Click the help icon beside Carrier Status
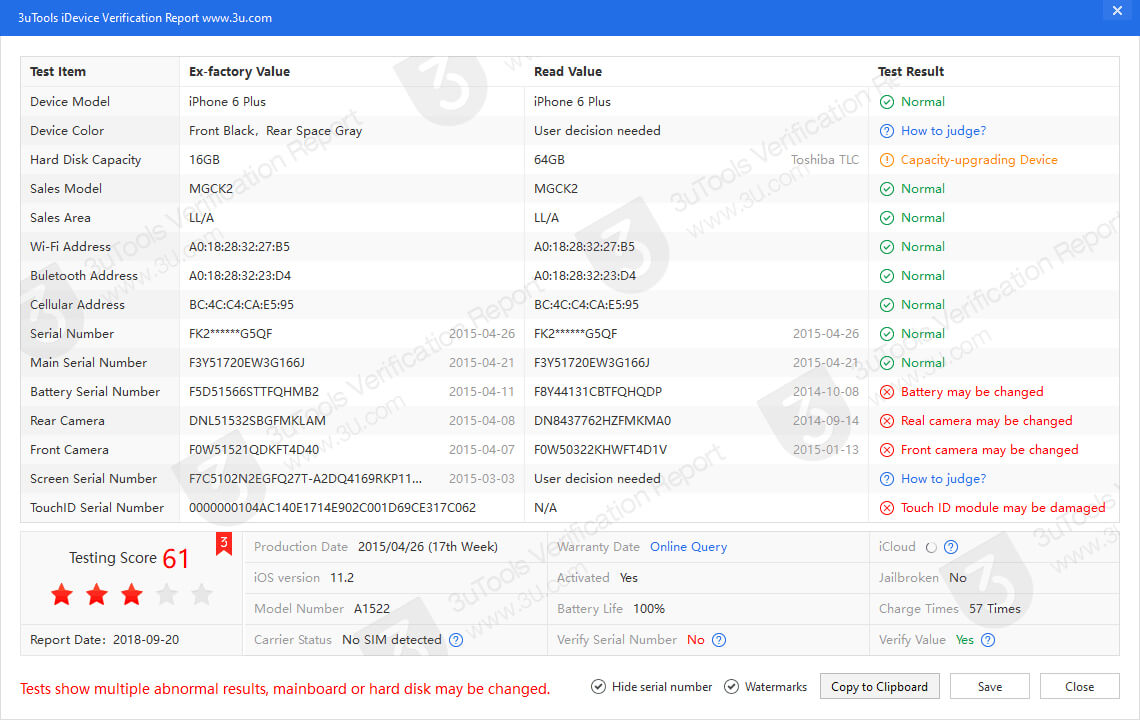 tap(457, 640)
